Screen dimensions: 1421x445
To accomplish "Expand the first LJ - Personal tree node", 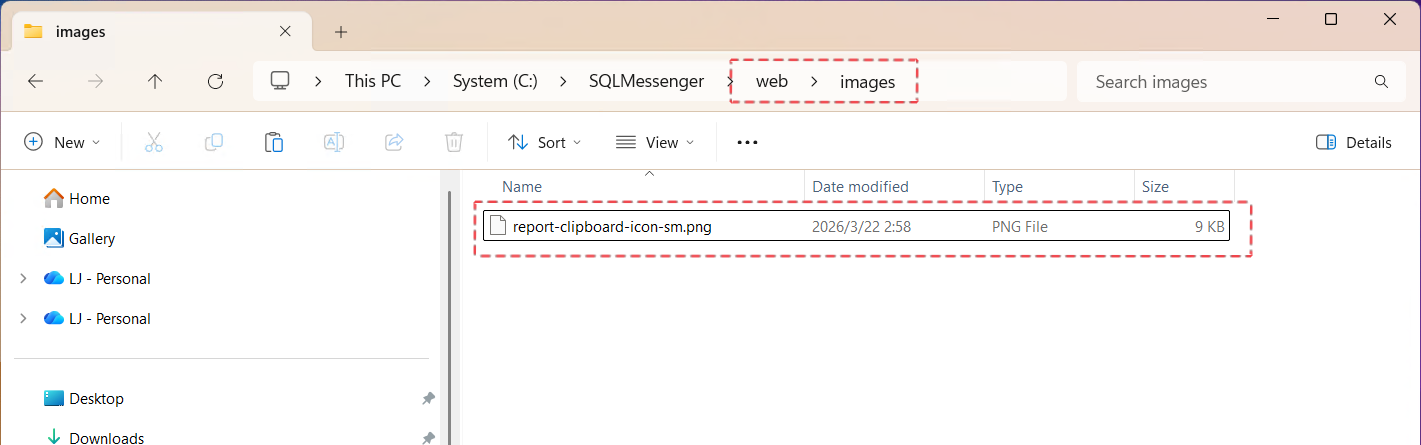I will [x=23, y=279].
